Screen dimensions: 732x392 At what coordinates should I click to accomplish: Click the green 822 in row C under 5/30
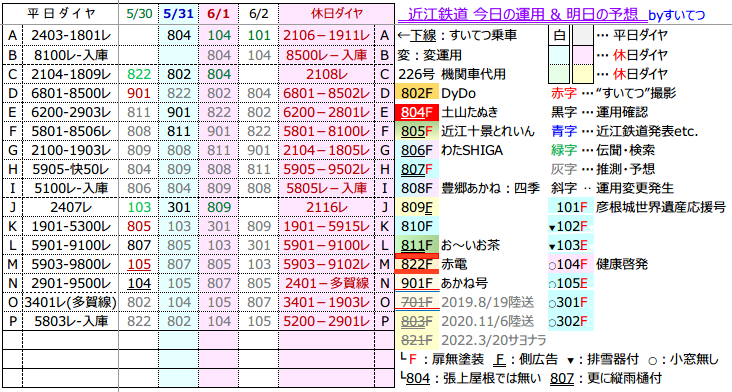click(x=139, y=74)
